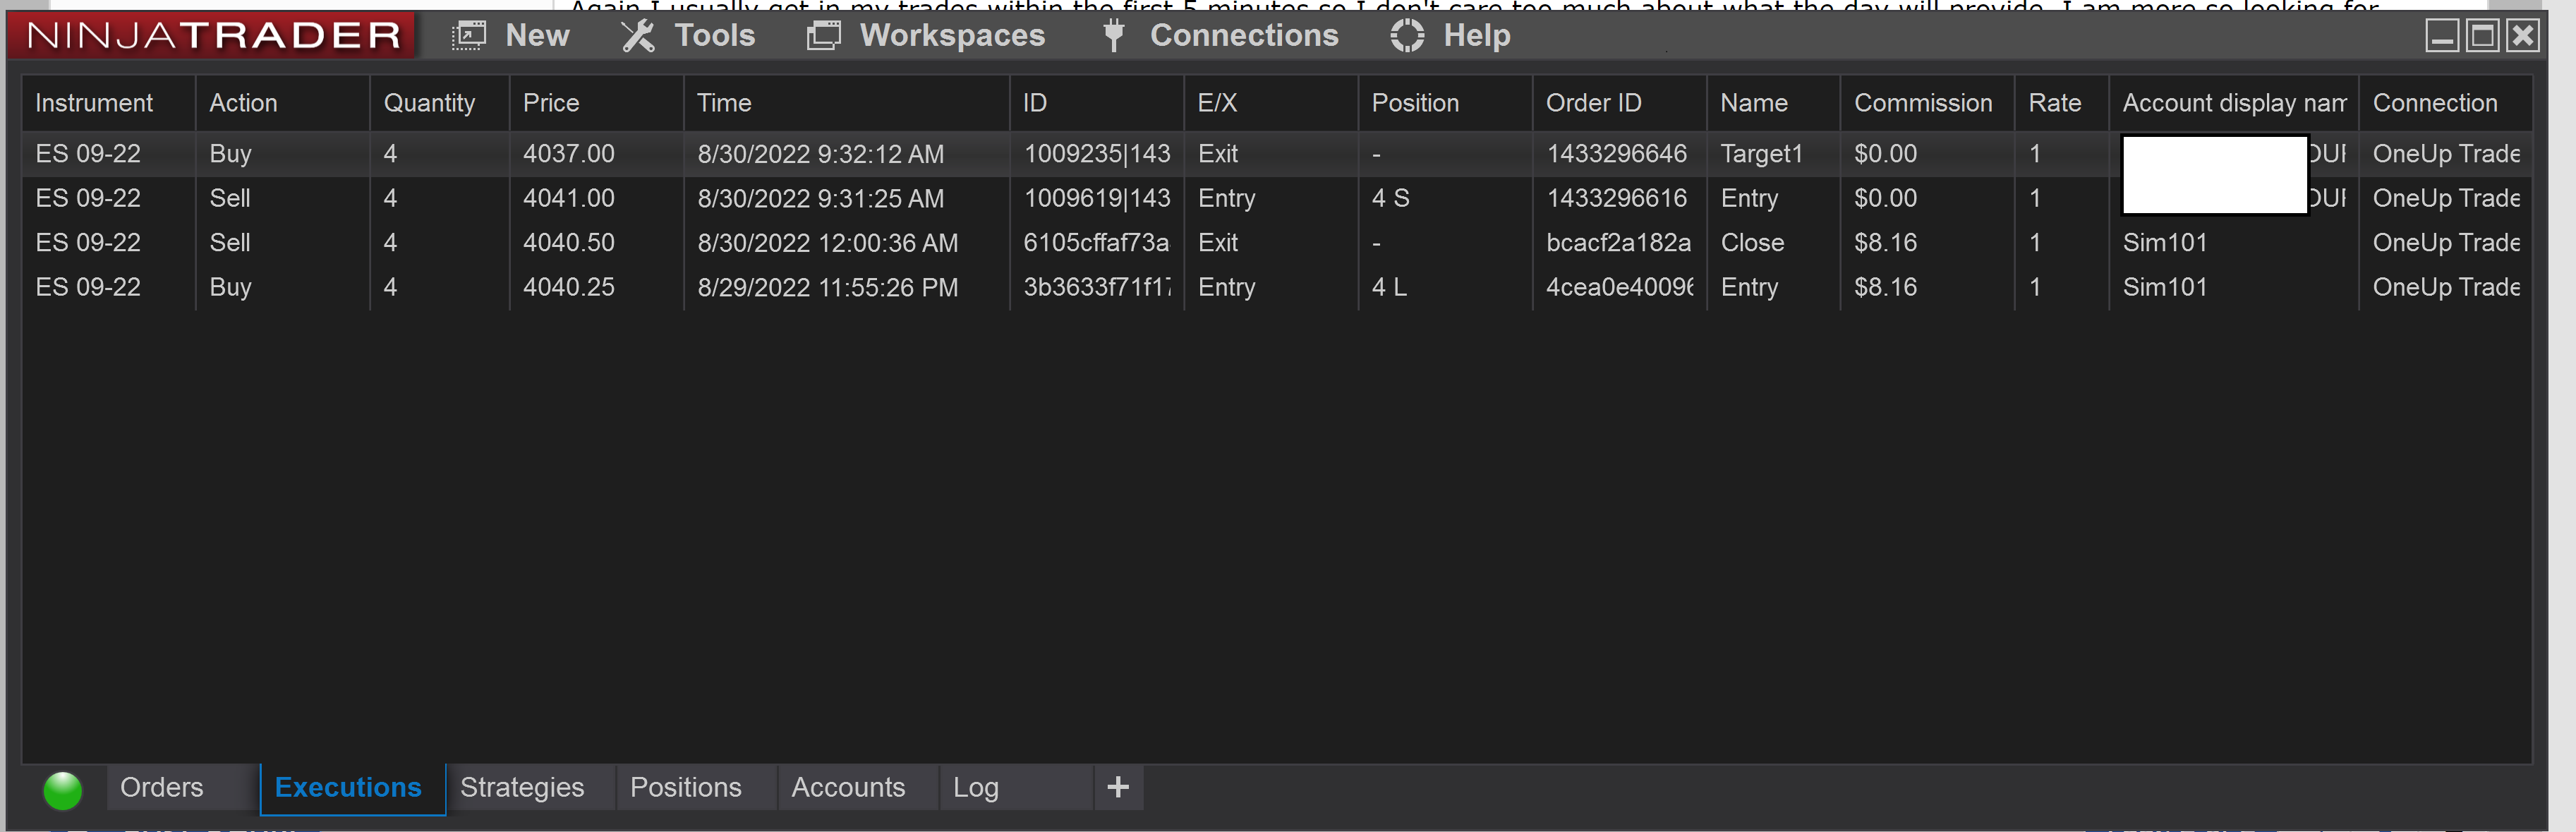The image size is (2576, 832).
Task: Sort by the Commission column header
Action: pos(1927,103)
